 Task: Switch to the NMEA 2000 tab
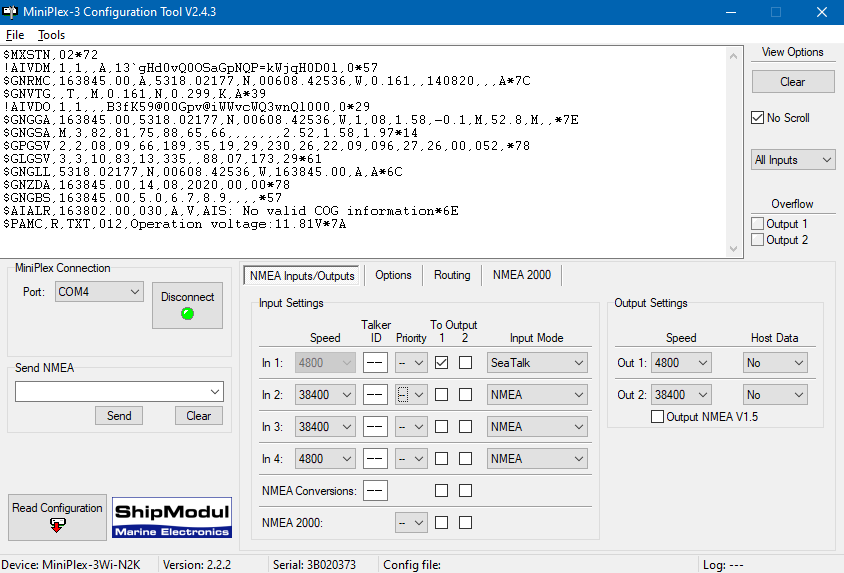[522, 275]
